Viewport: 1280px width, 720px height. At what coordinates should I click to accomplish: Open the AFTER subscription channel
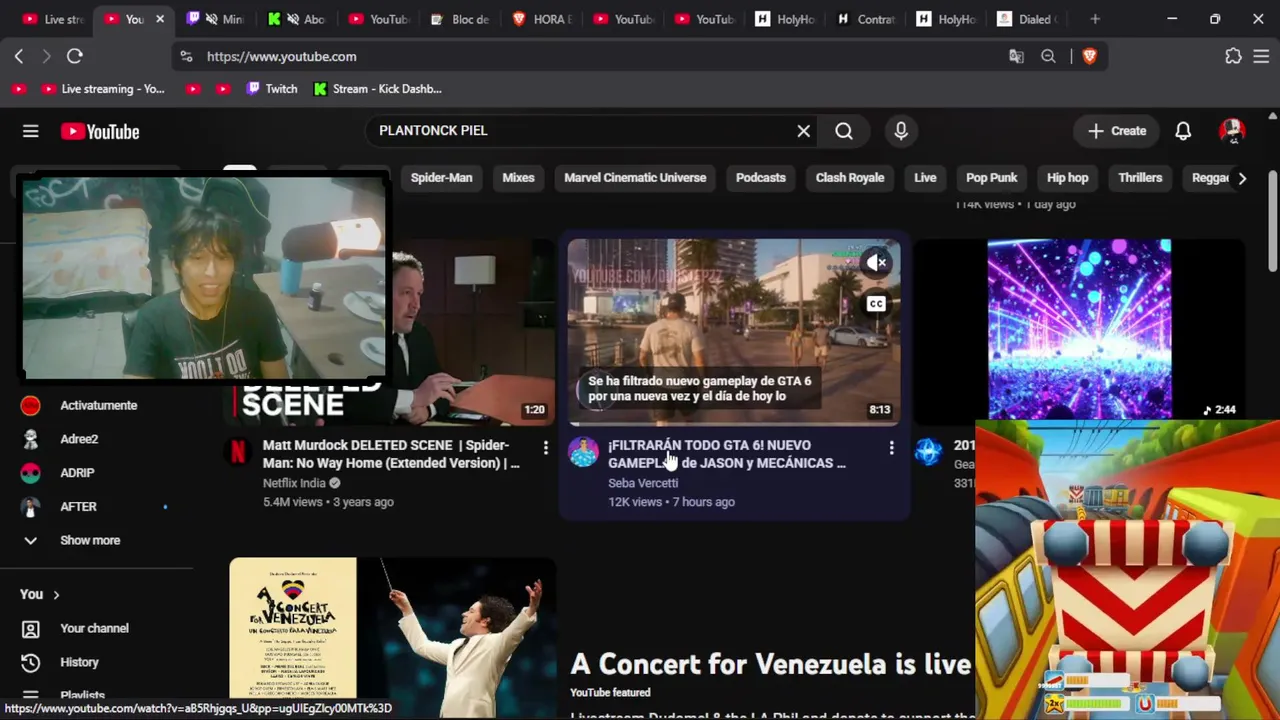pos(78,507)
